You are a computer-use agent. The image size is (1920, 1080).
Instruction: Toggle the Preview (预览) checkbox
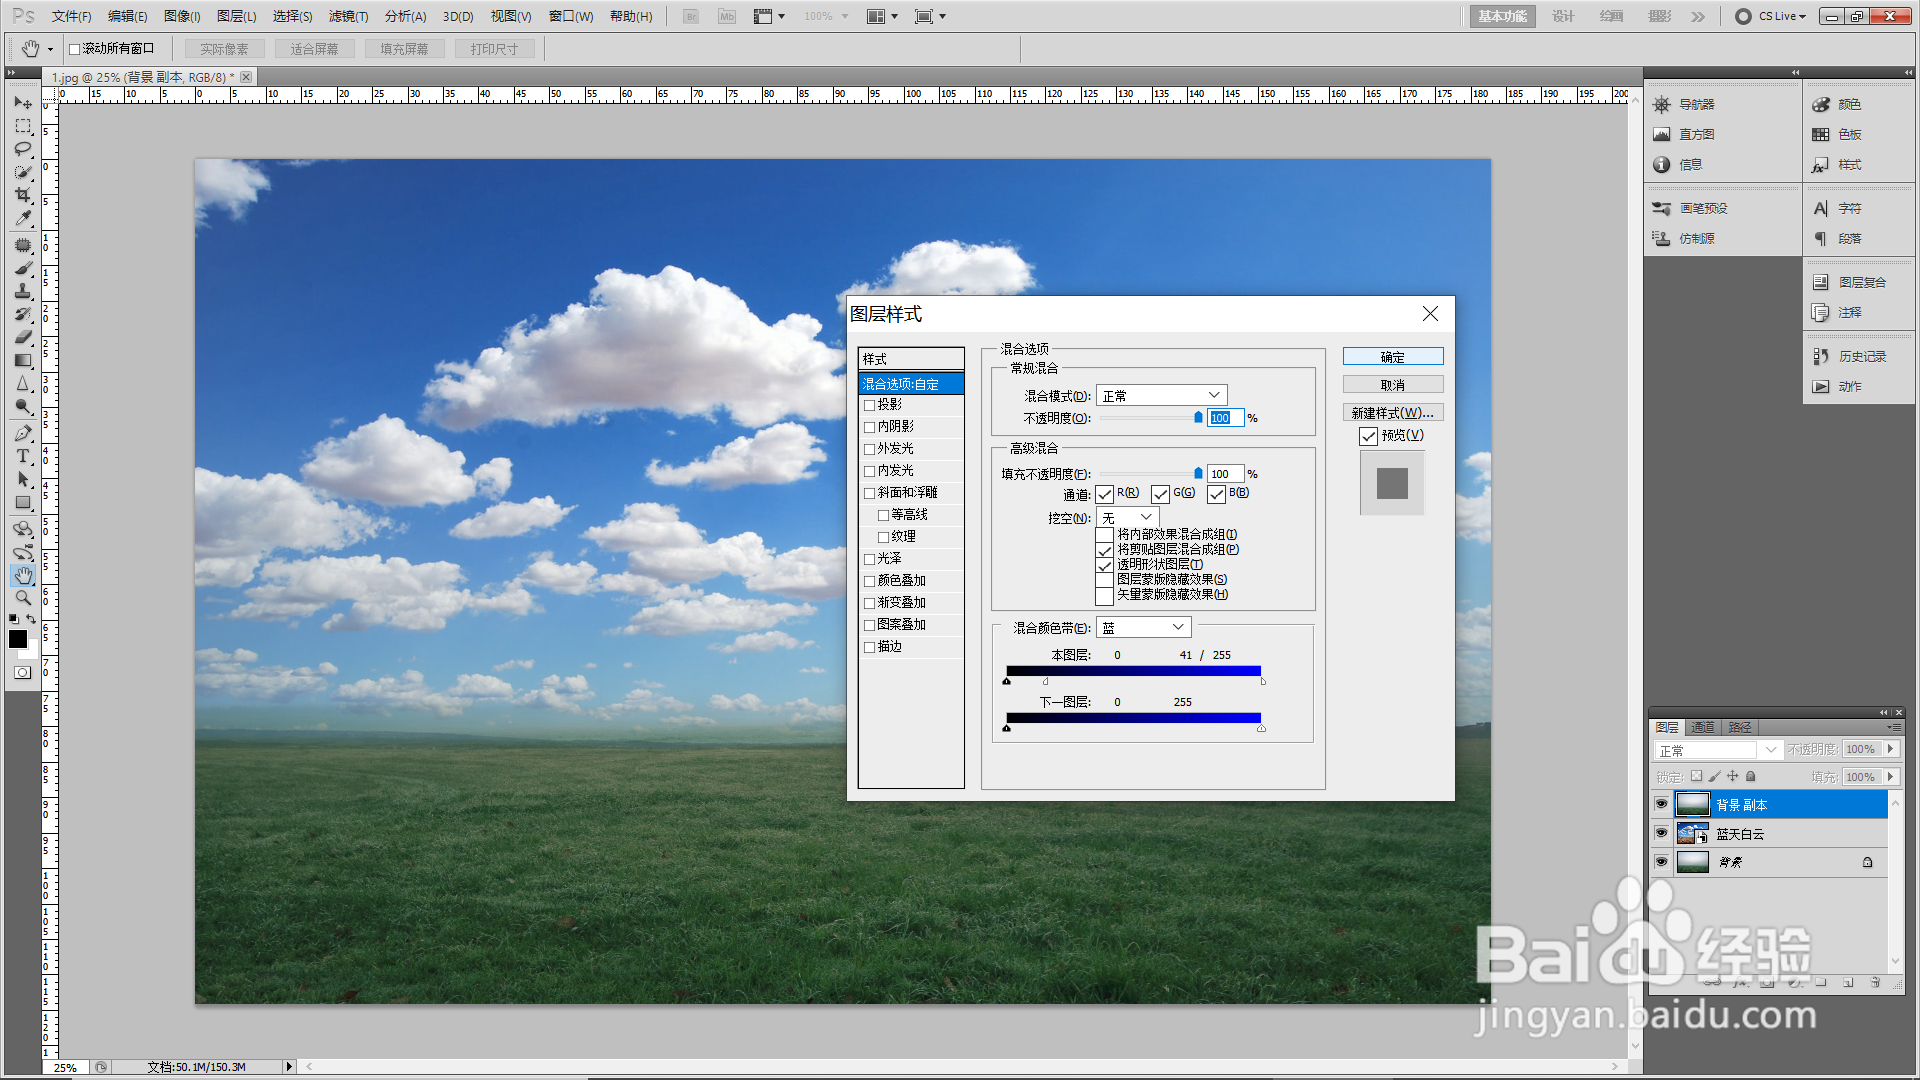[x=1368, y=436]
